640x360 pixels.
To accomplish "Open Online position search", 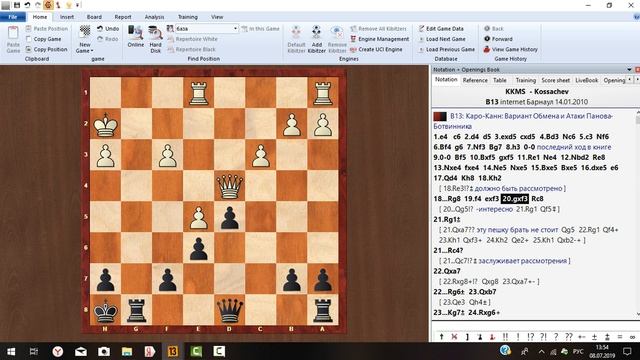I will 136,37.
